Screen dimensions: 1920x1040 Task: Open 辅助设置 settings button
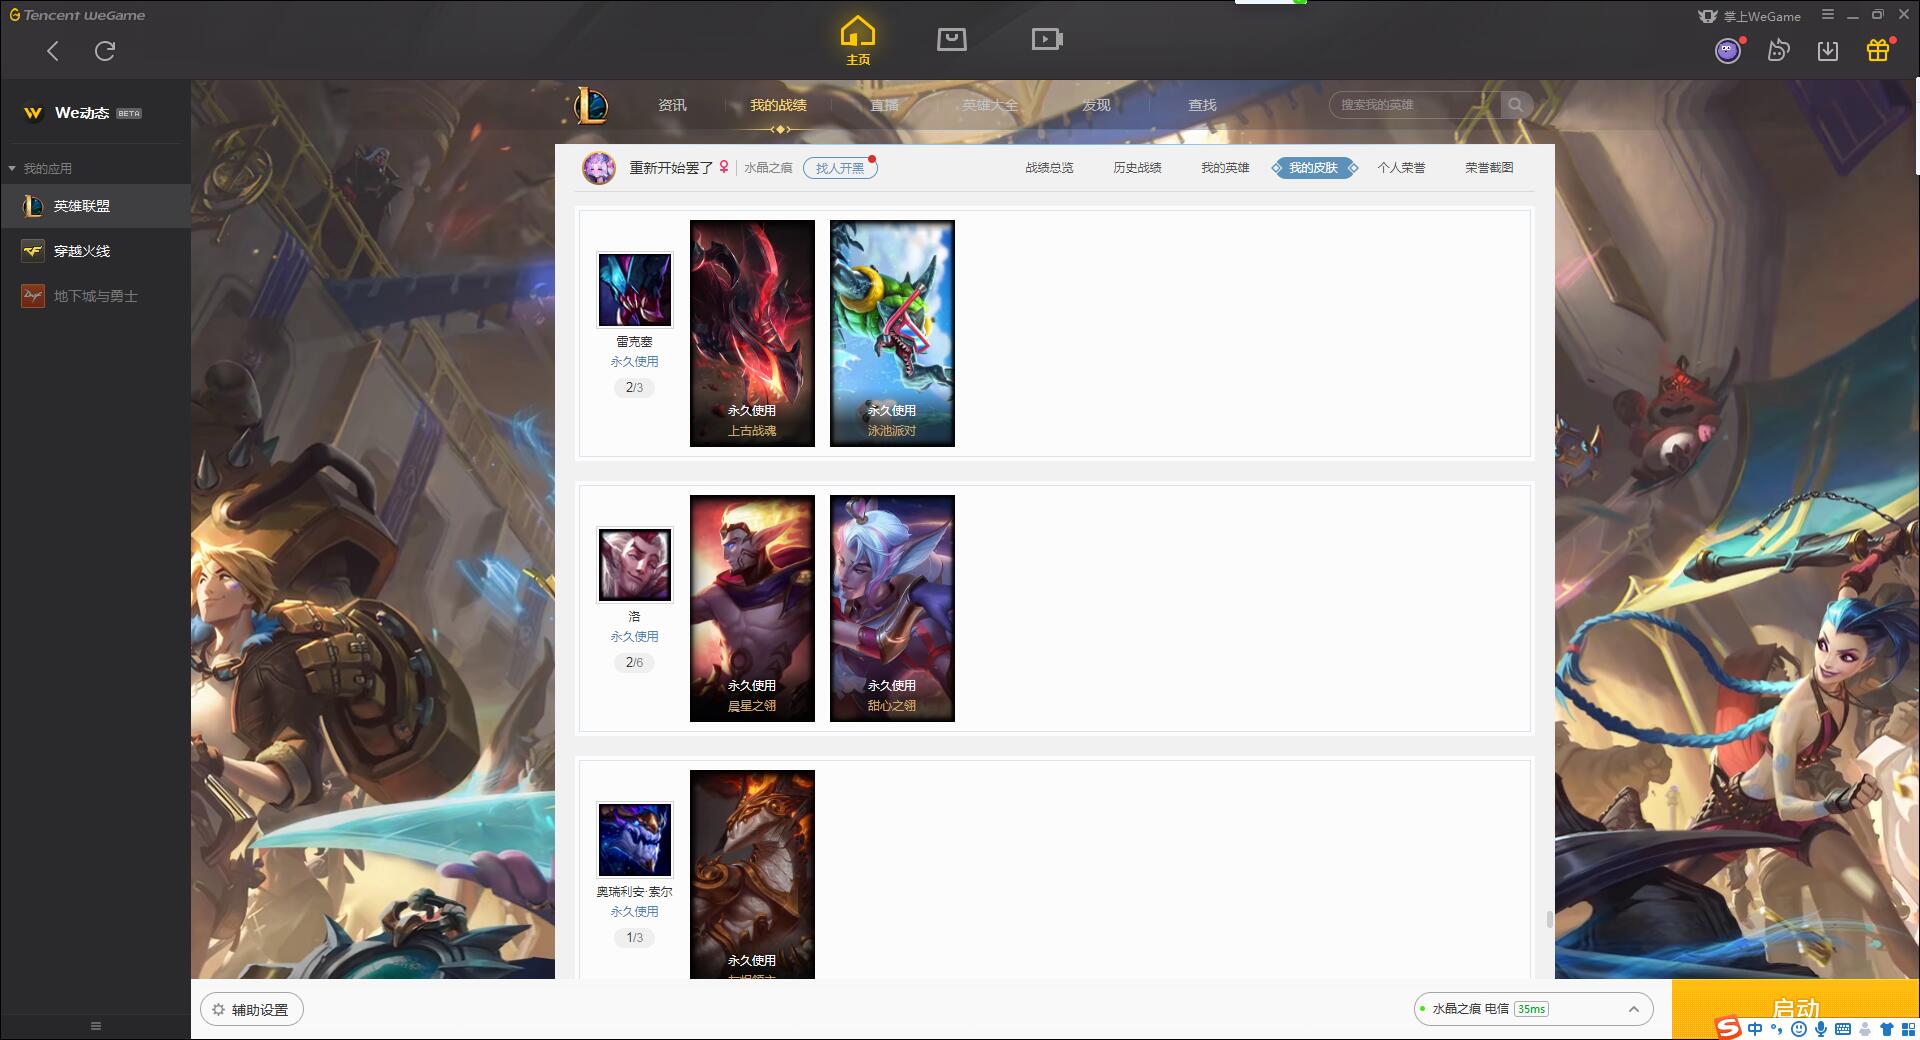pos(252,1010)
